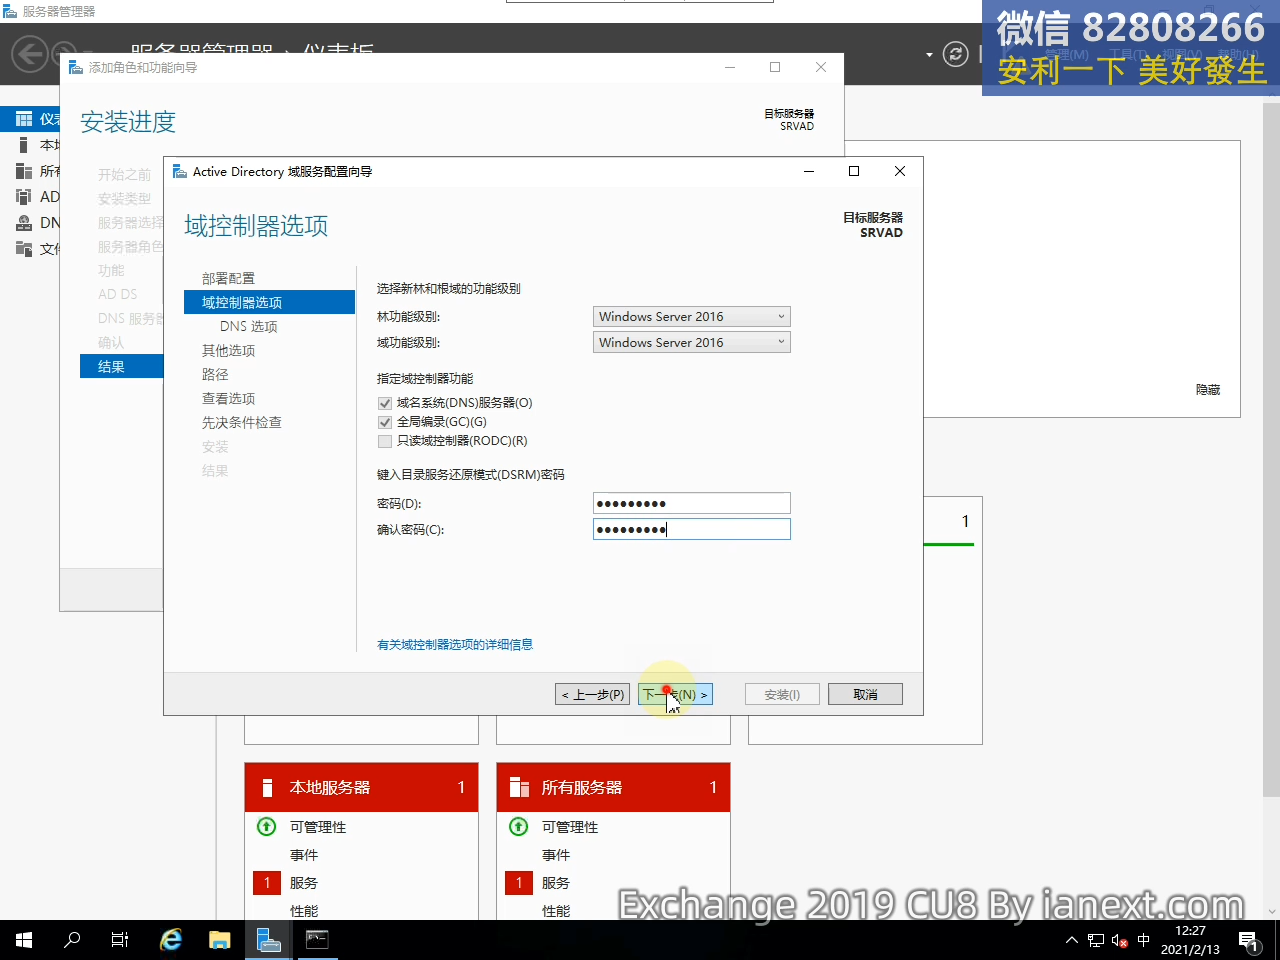Click the DSRM password field
The width and height of the screenshot is (1280, 960).
point(691,504)
